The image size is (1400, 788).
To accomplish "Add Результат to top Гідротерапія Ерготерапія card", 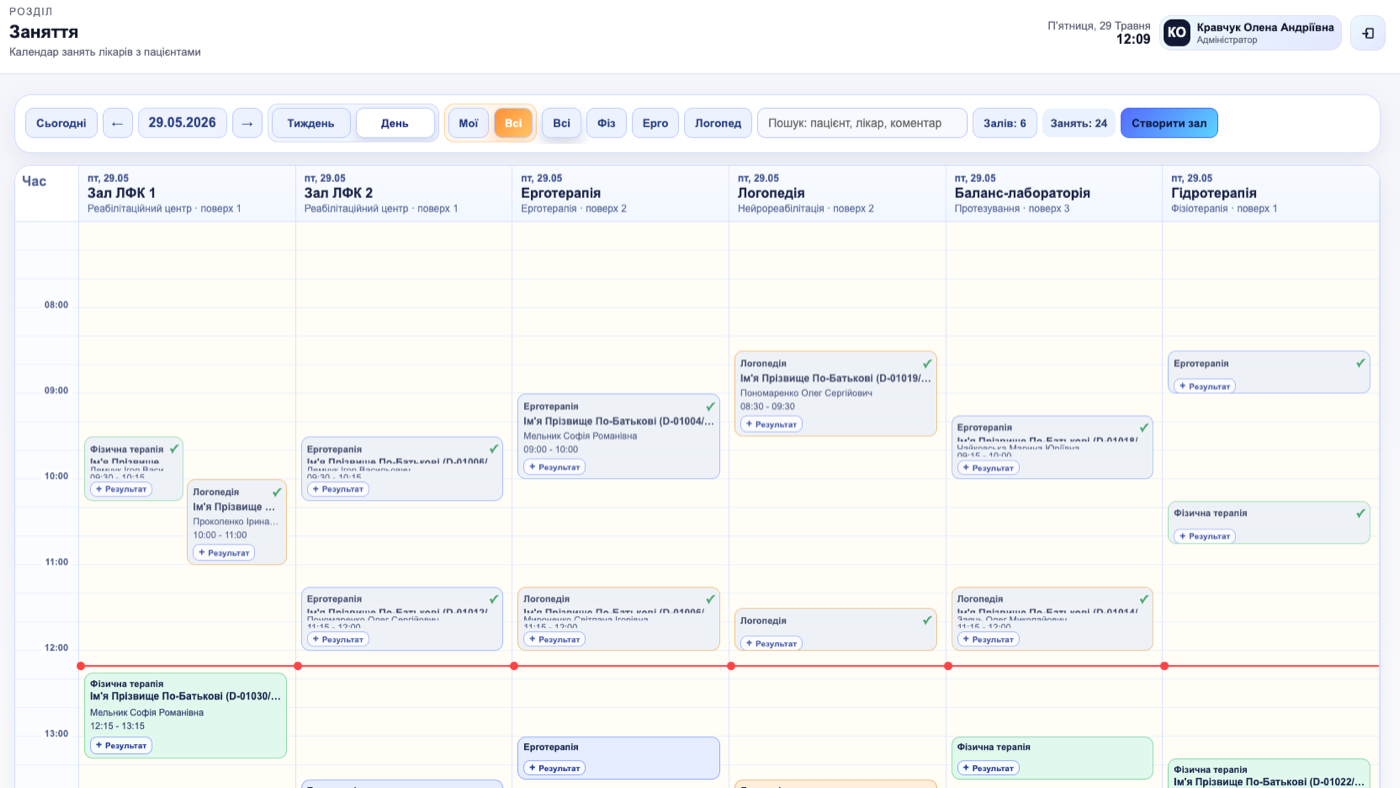I will click(1204, 386).
